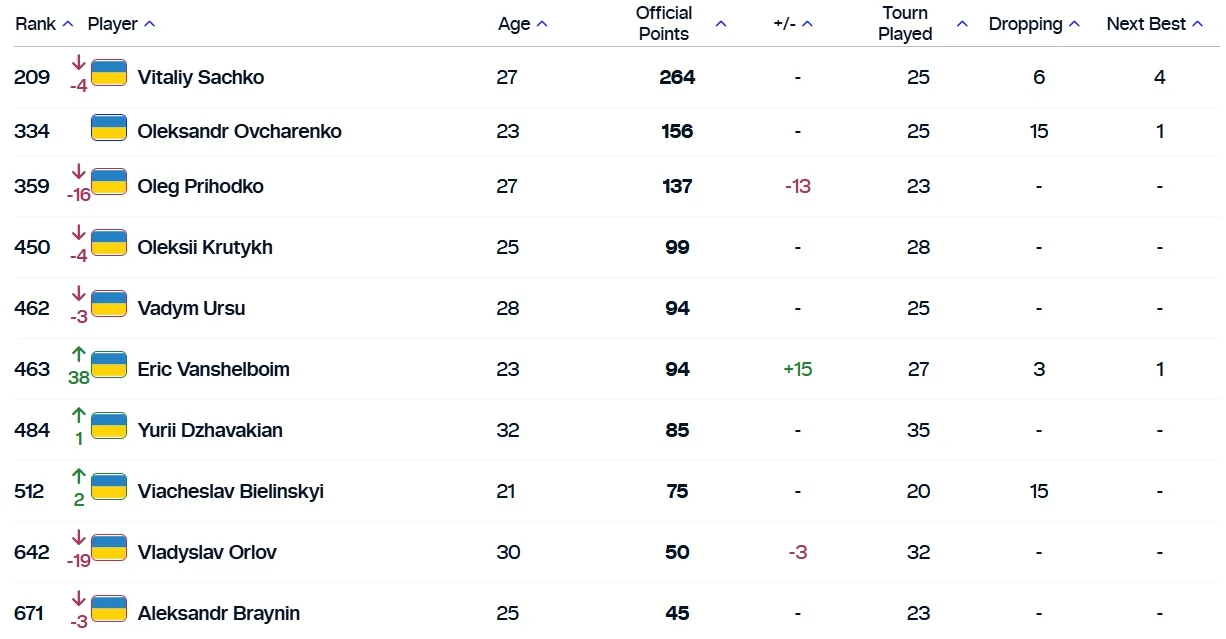Click the flag beside Viacheslav Bielinskyi

point(109,487)
